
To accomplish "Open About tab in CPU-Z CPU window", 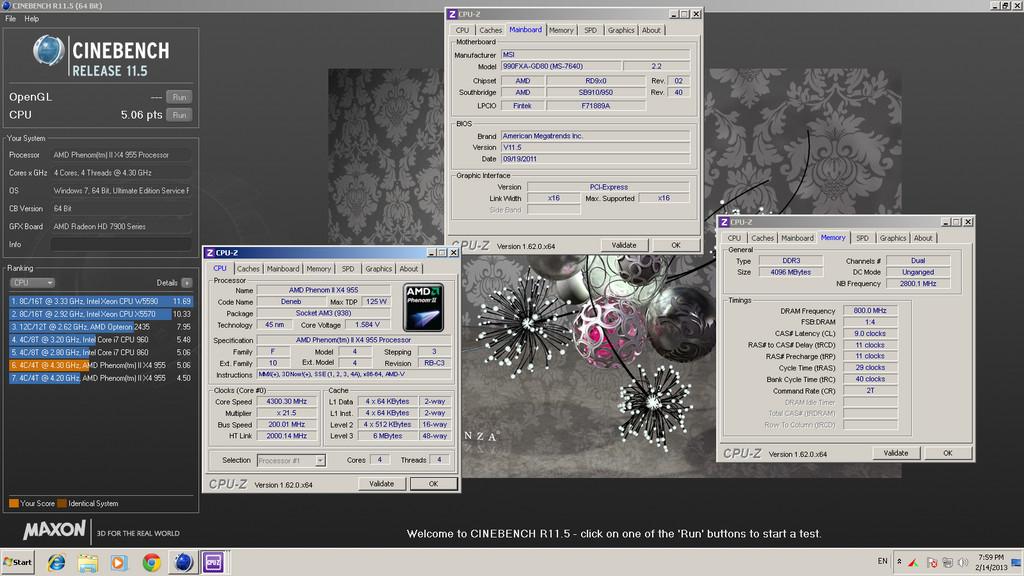I will [409, 269].
